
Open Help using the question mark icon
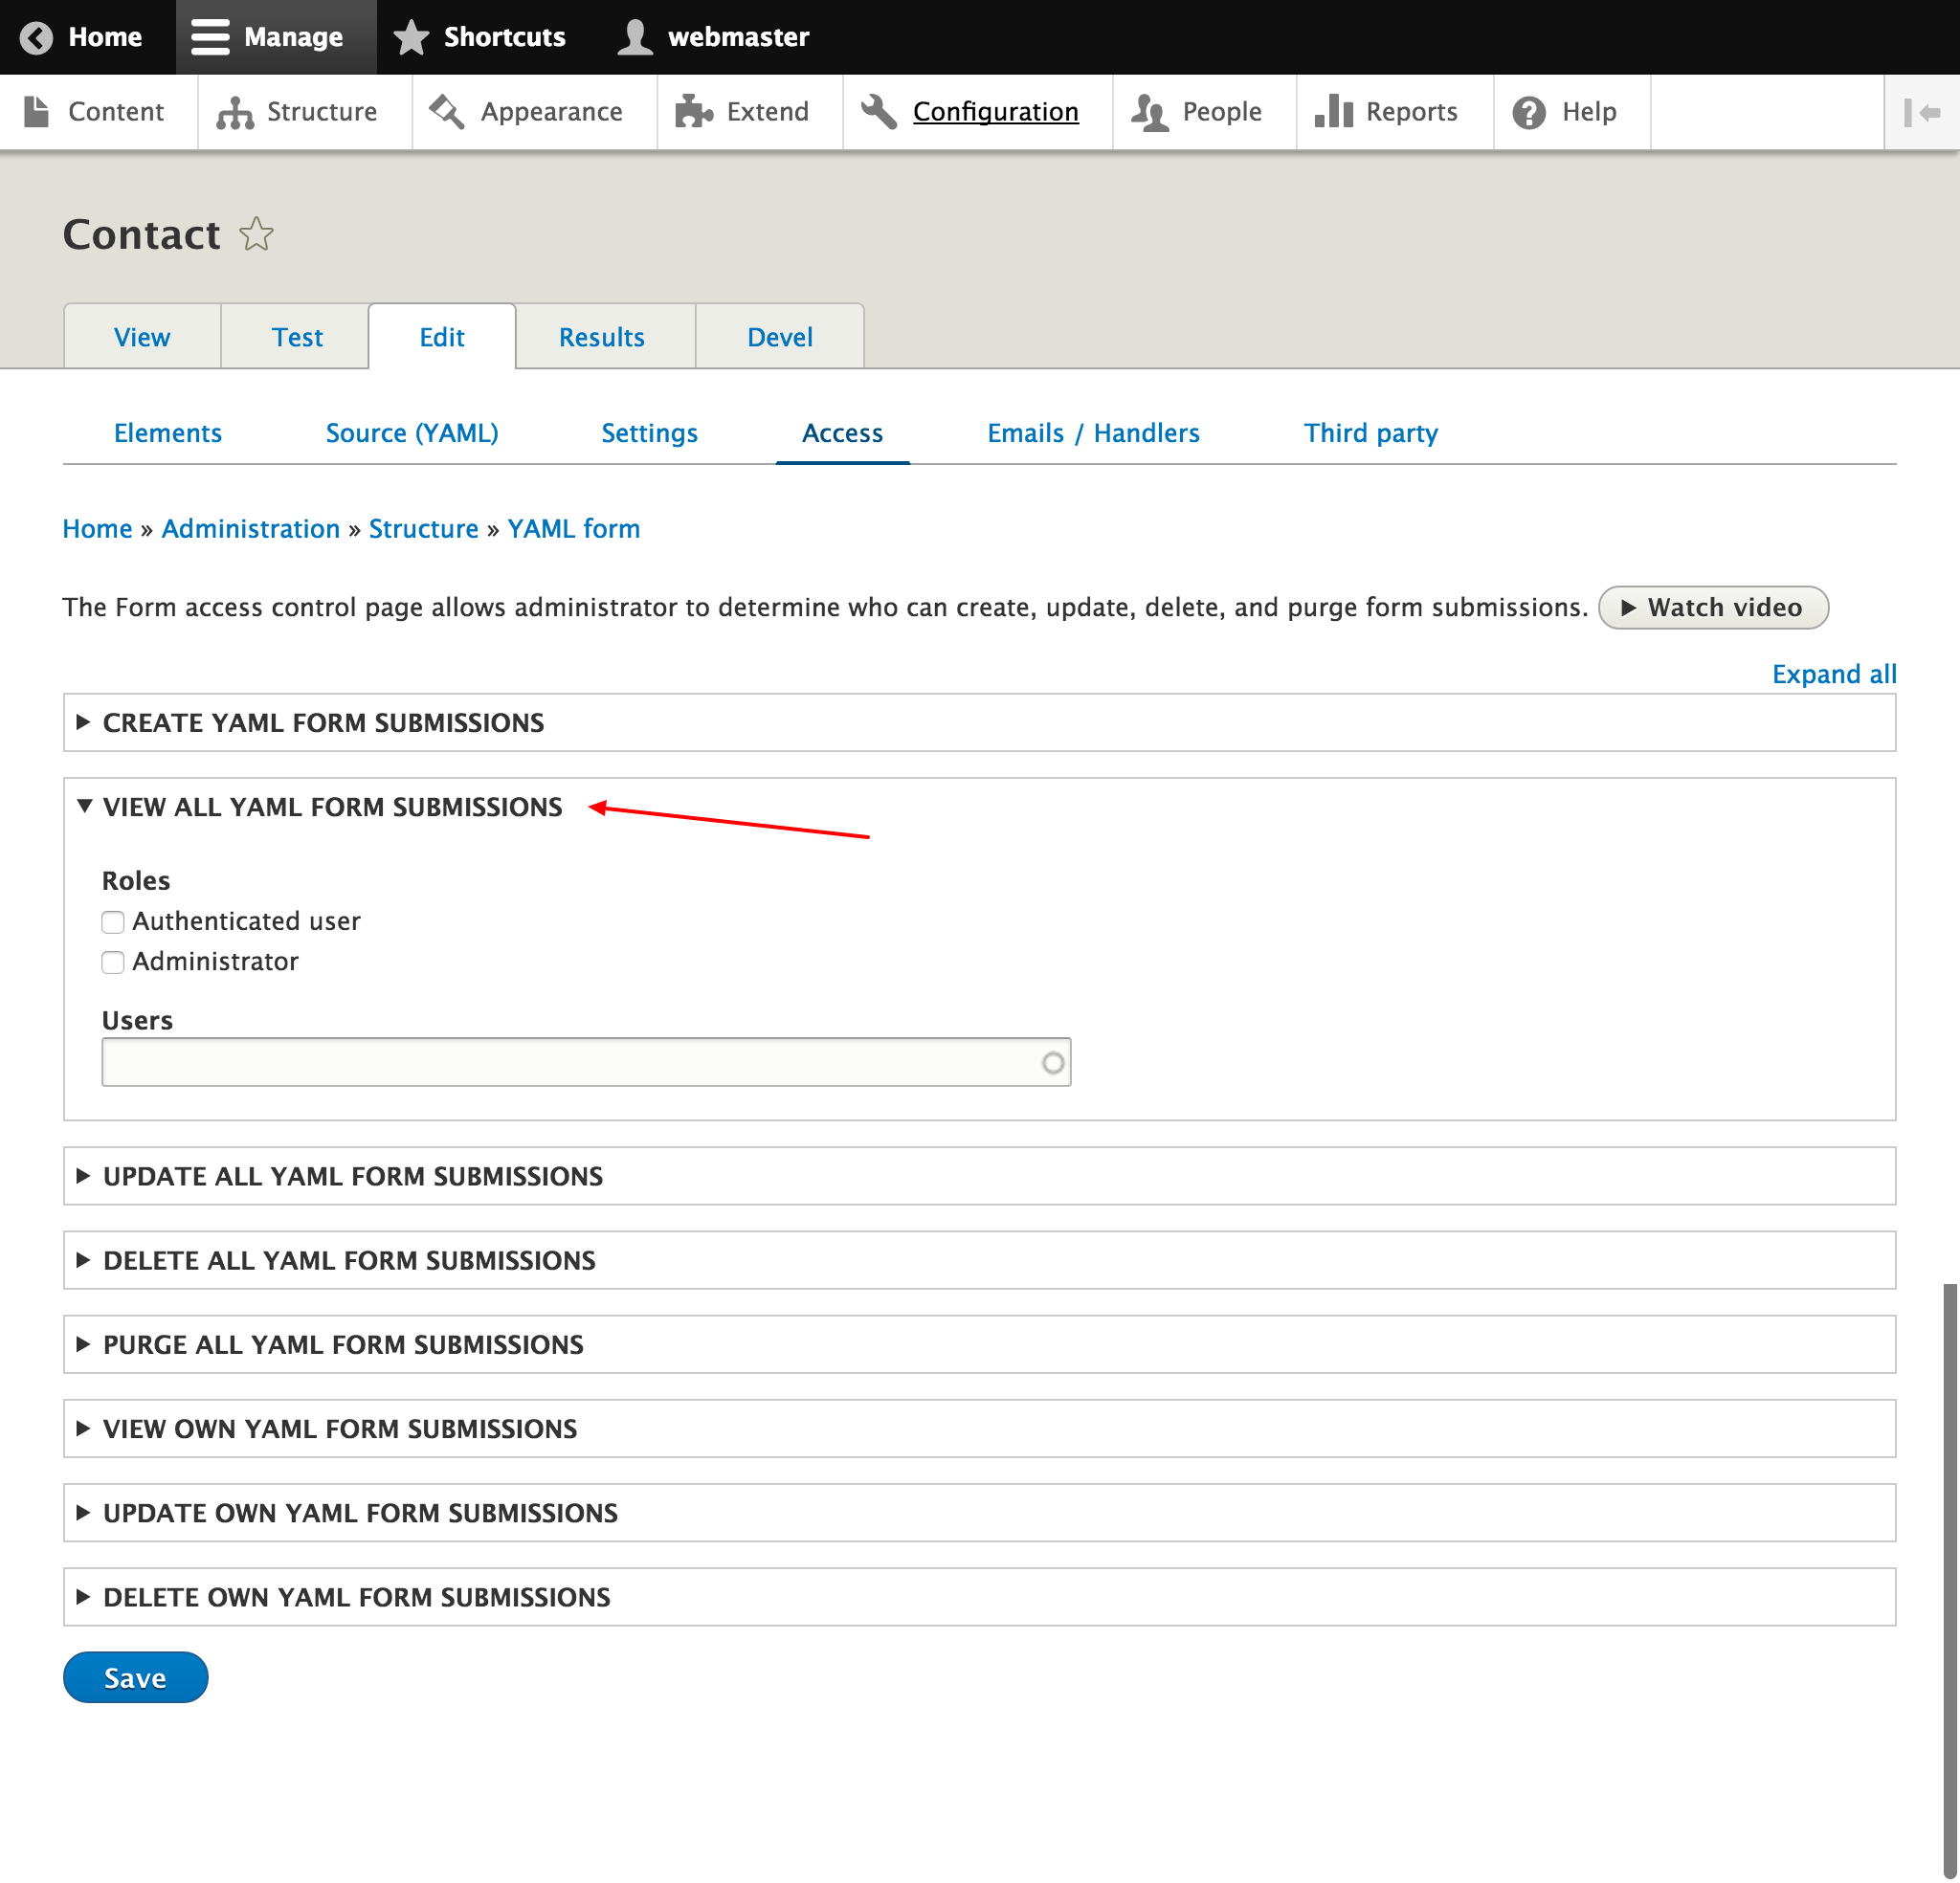(x=1529, y=111)
